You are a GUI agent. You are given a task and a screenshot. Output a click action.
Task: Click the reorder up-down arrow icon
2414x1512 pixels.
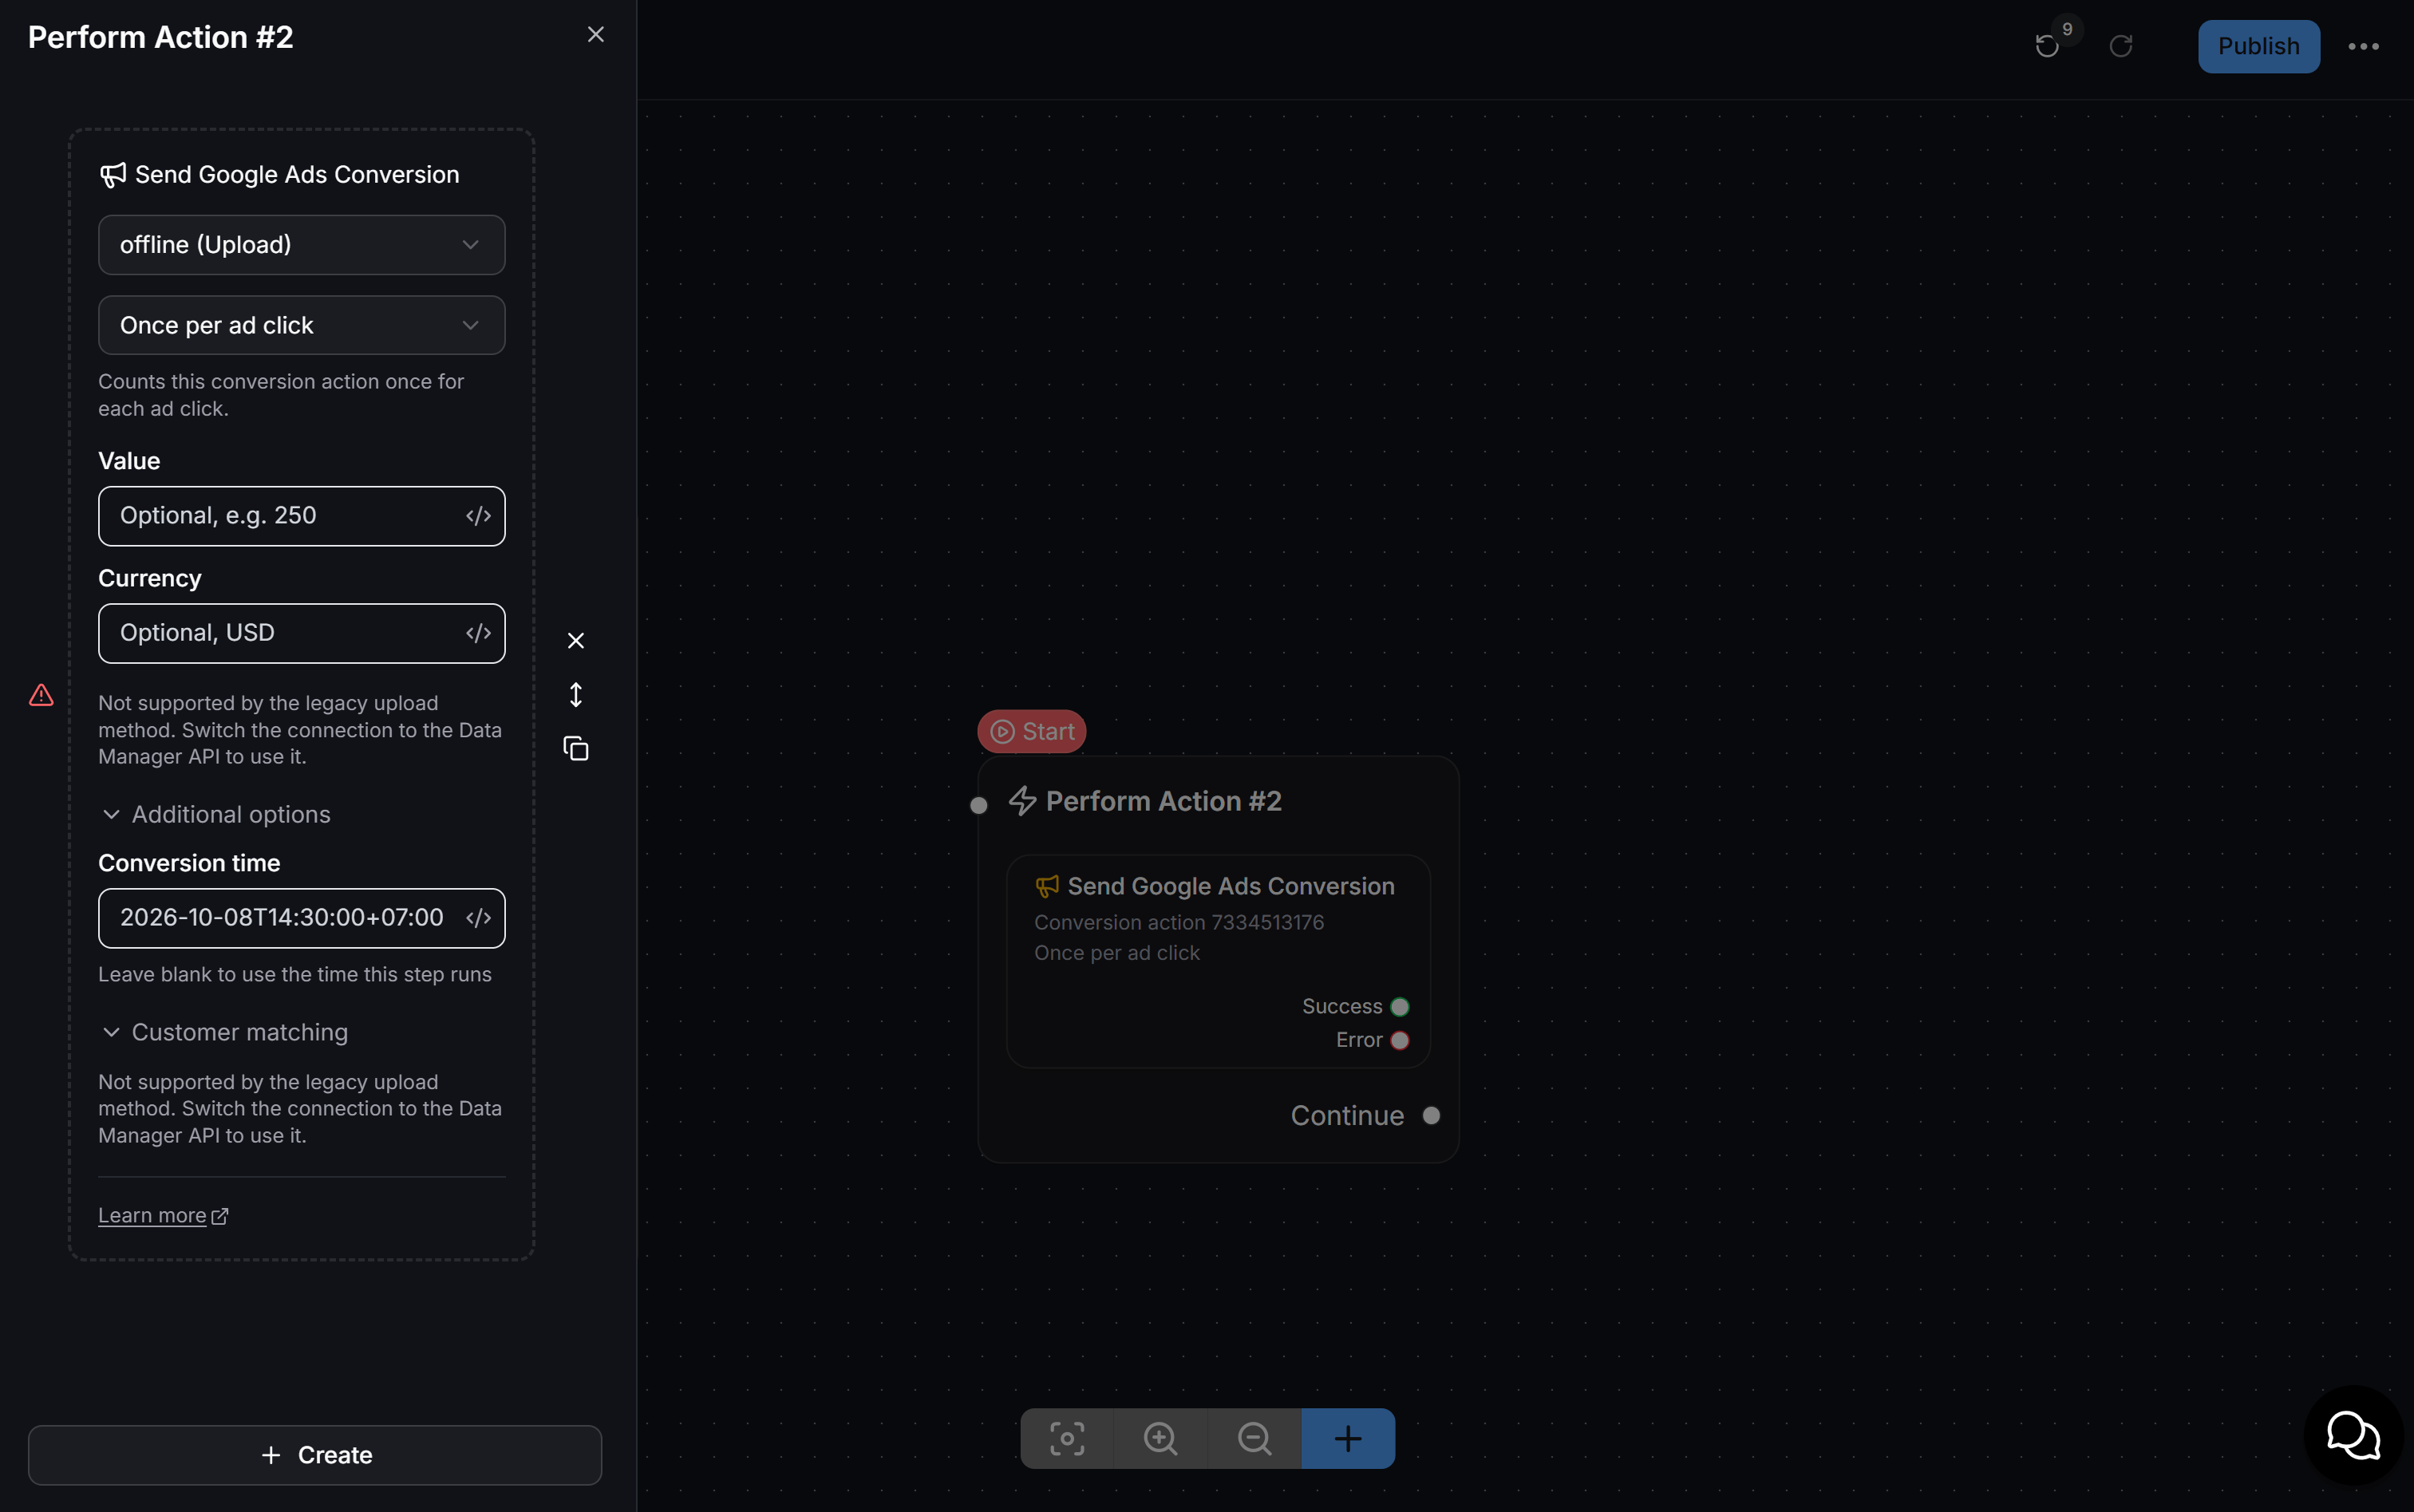click(x=576, y=695)
